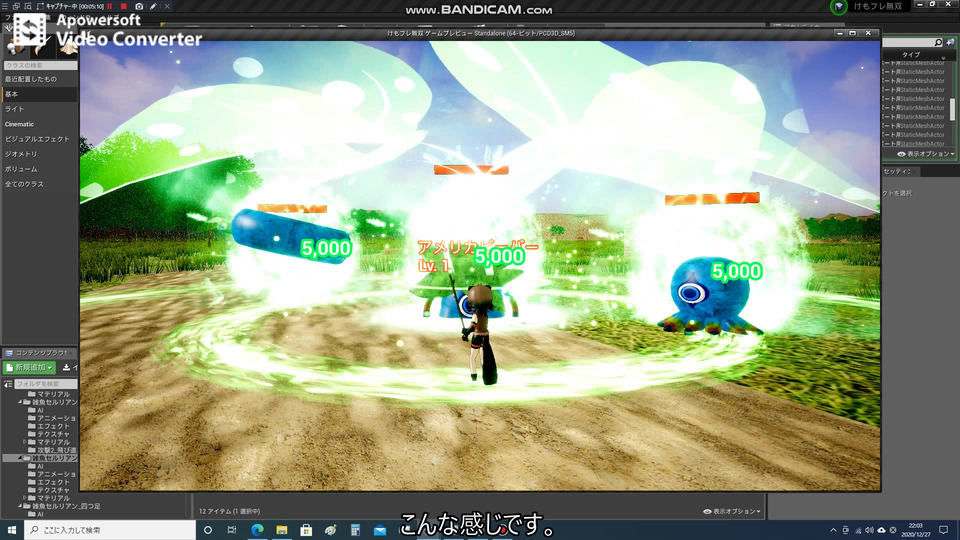Select the landscape mode icon

[x=66, y=48]
